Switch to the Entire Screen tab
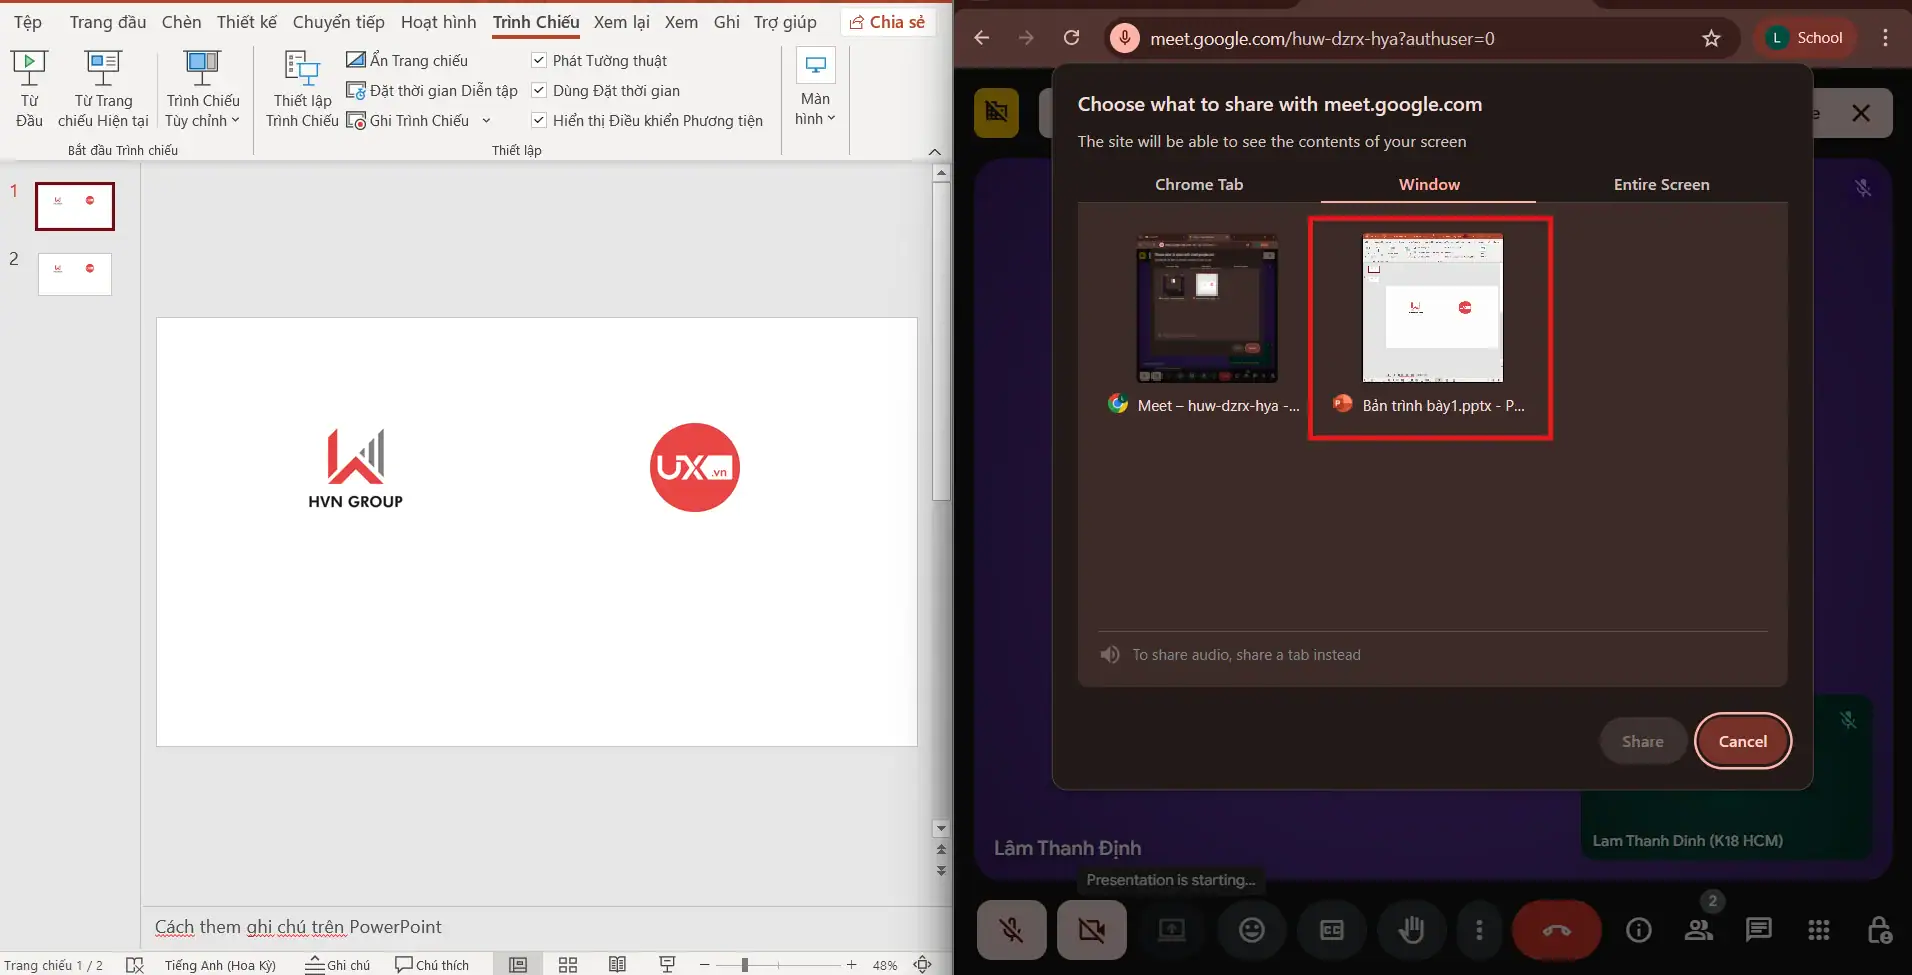Viewport: 1912px width, 975px height. tap(1661, 185)
